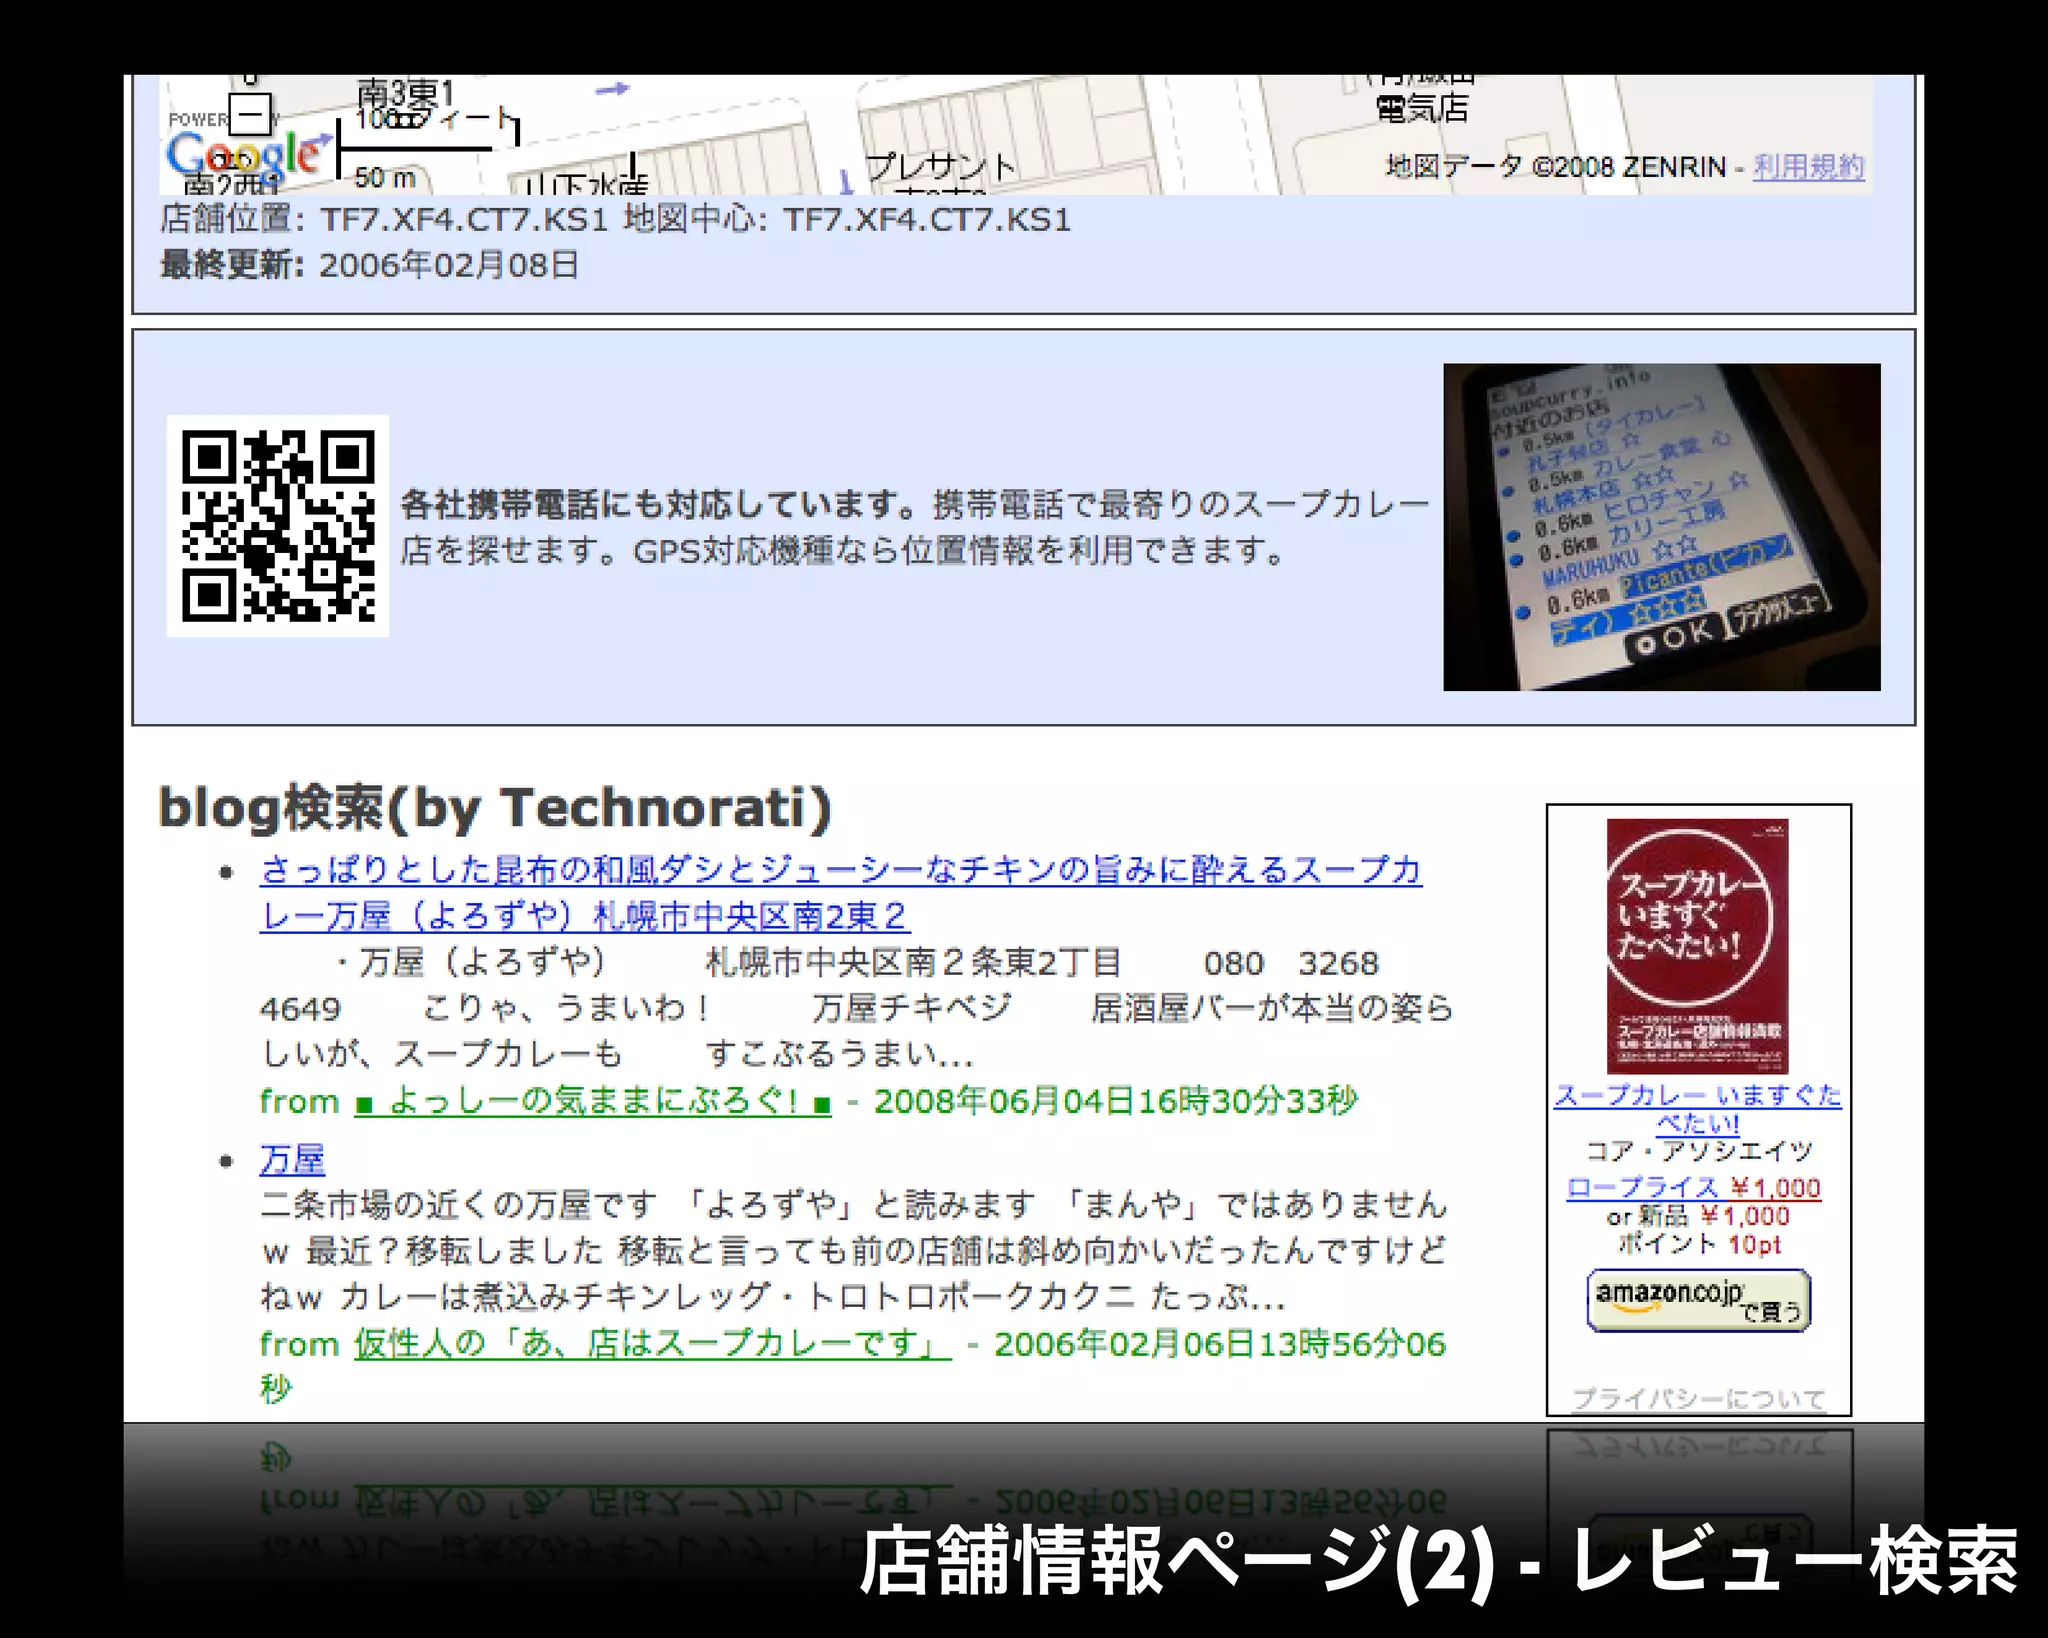Click the 地図中心: TF7.XF4.CT7.KS1 text

(x=847, y=219)
